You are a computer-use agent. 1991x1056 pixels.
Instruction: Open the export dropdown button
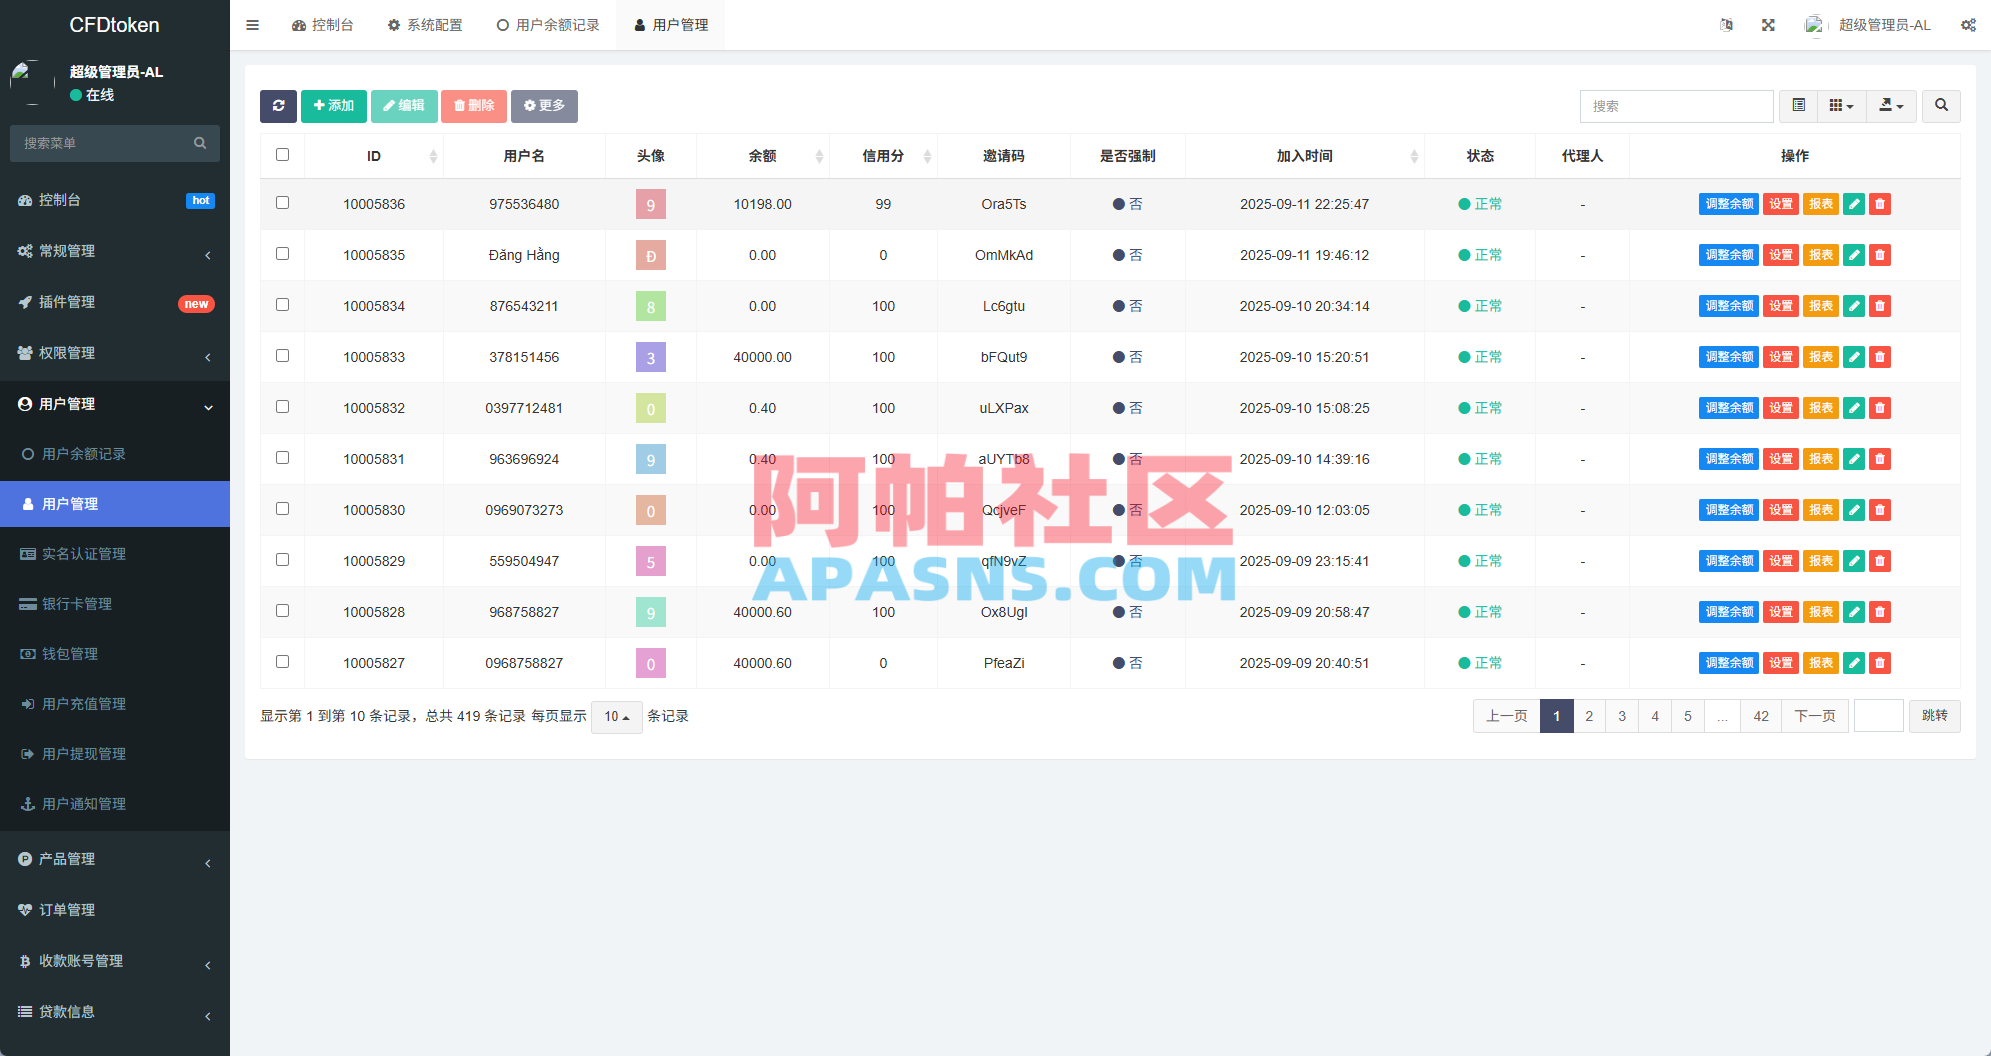1891,106
